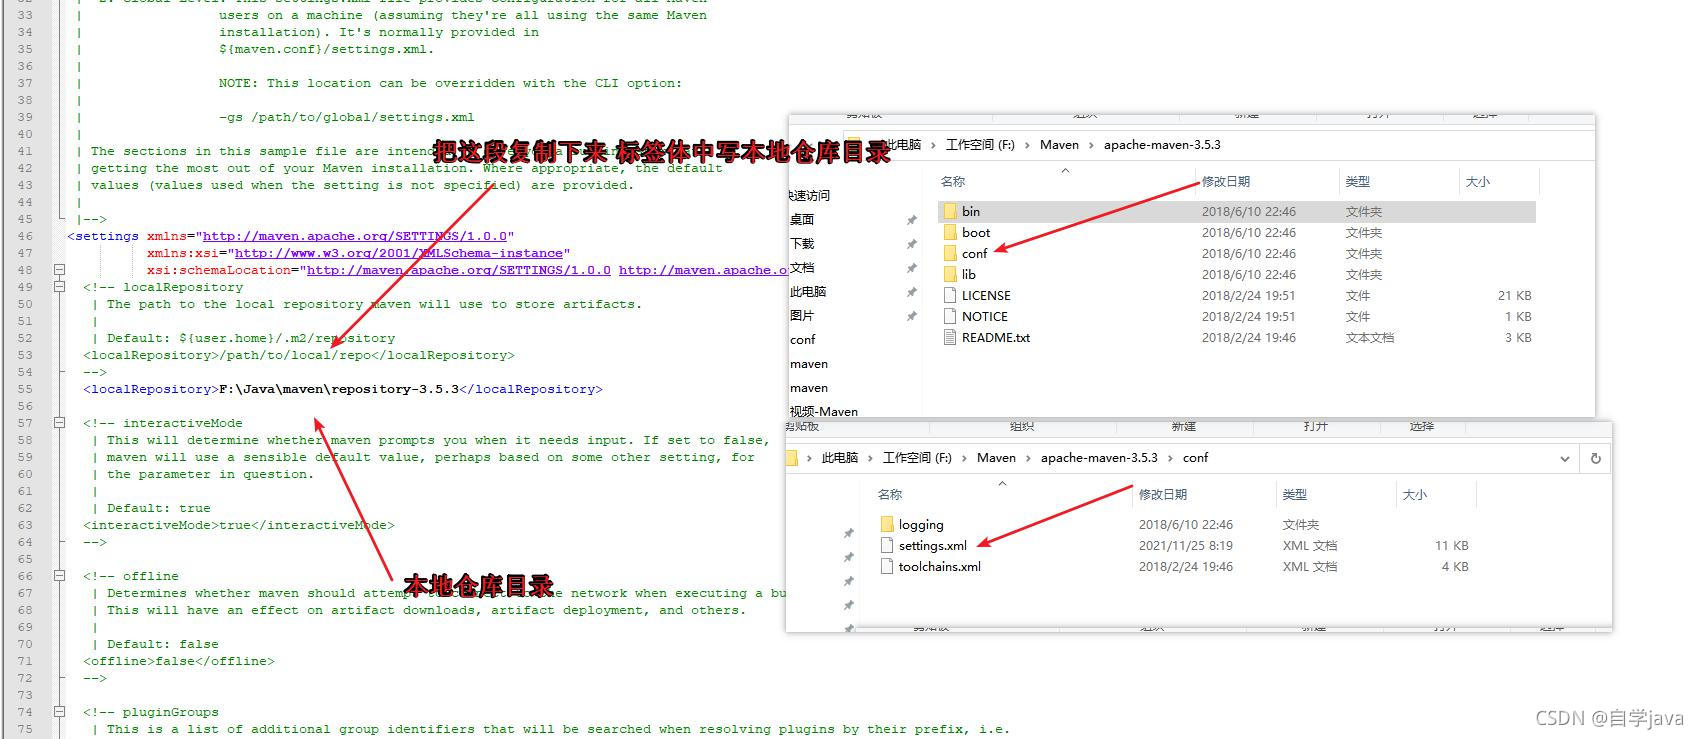Screen dimensions: 1699x739
Task: Select Maven breadcrumb in the conf window
Action: (x=996, y=458)
